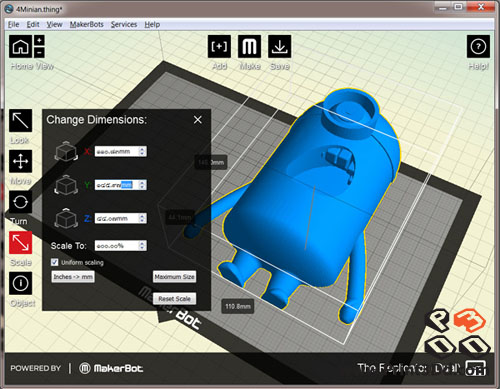This screenshot has width=500, height=389.
Task: Adjust the Z dimension spinner arrows
Action: coord(142,218)
